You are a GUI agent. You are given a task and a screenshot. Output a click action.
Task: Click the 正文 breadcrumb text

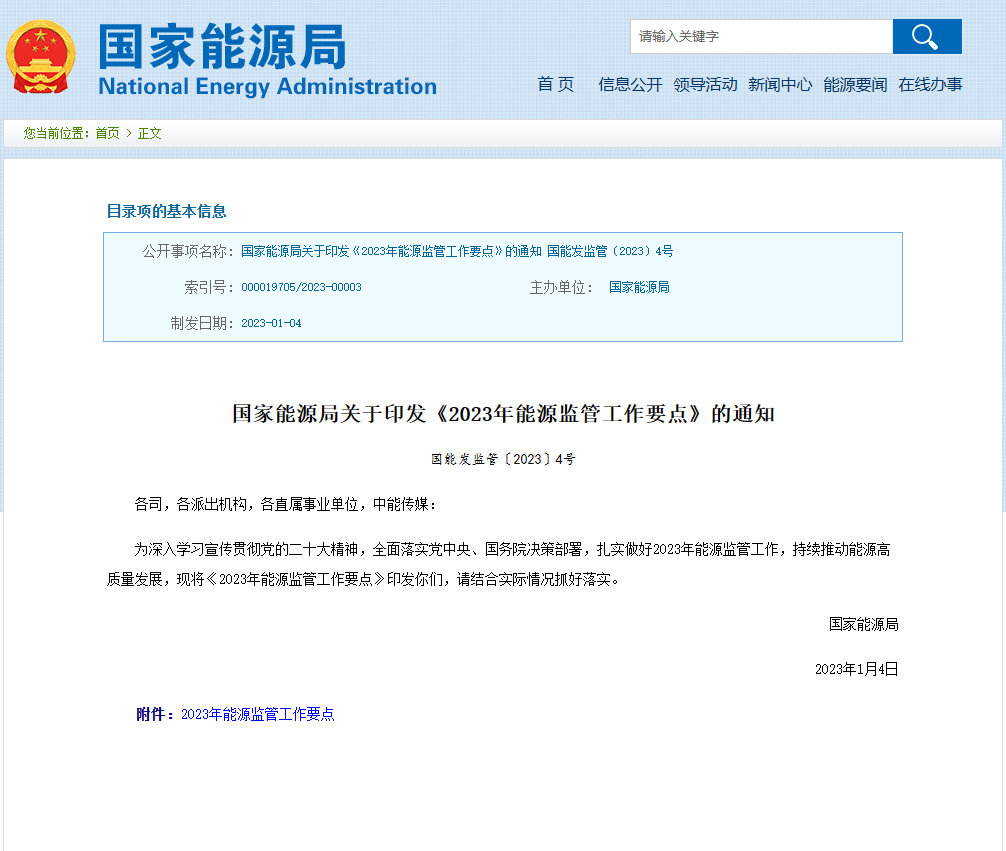pos(149,133)
